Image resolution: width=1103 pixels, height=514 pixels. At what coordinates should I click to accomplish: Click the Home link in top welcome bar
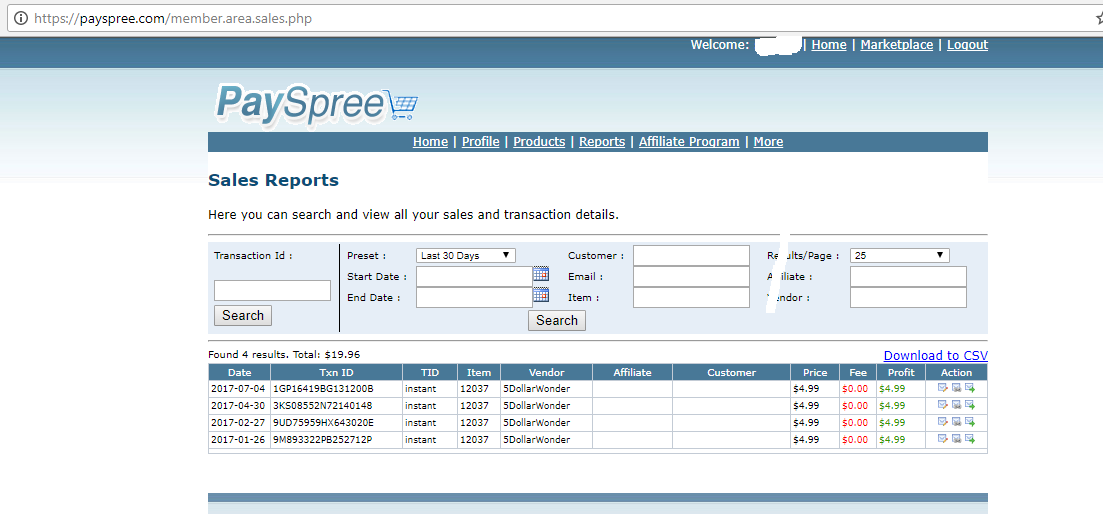829,45
